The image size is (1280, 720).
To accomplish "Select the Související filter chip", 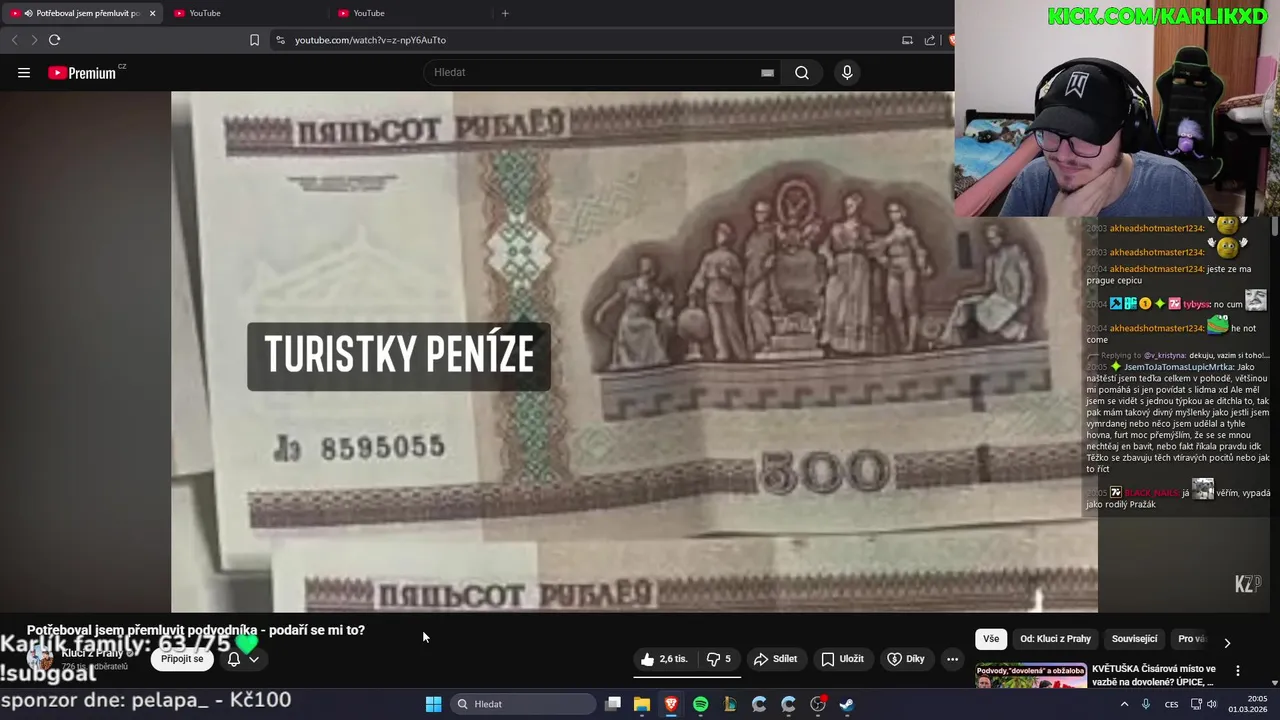I will coord(1134,639).
